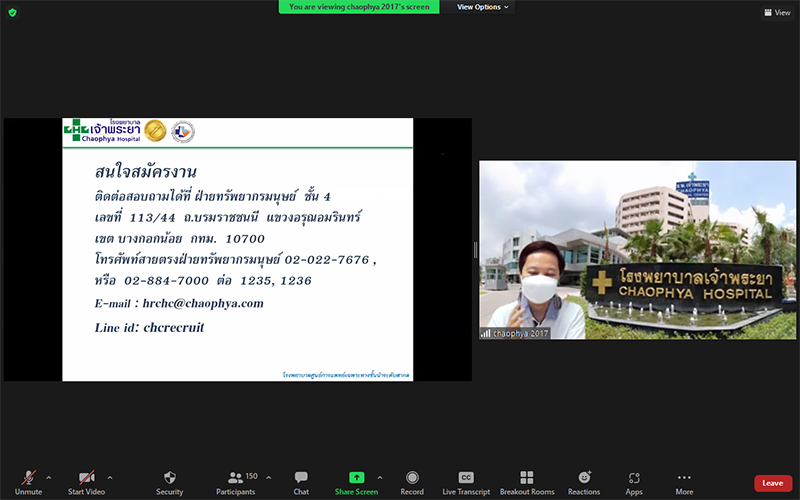Click the green encryption shield icon
The width and height of the screenshot is (800, 500).
point(13,12)
